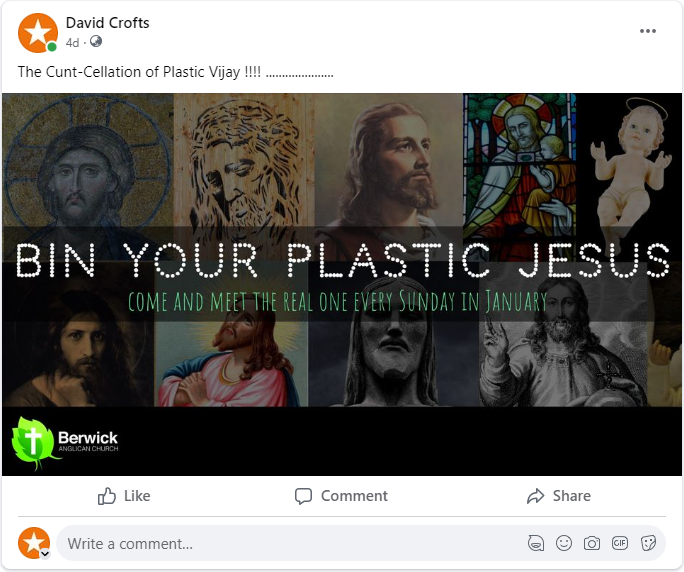Viewport: 684px width, 572px height.
Task: Click the comment author avatar beside input
Action: pyautogui.click(x=33, y=542)
